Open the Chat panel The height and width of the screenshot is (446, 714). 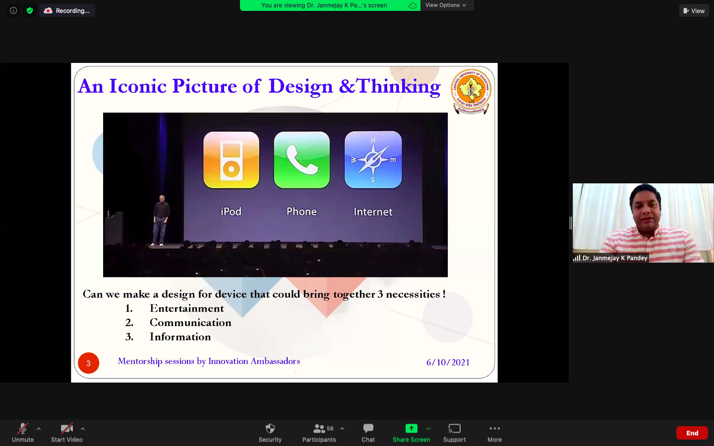(x=368, y=433)
